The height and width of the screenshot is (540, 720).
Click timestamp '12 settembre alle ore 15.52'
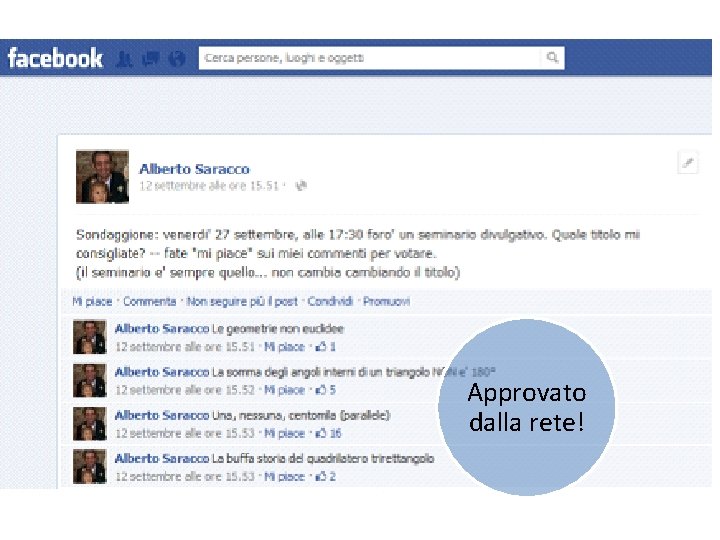click(185, 390)
